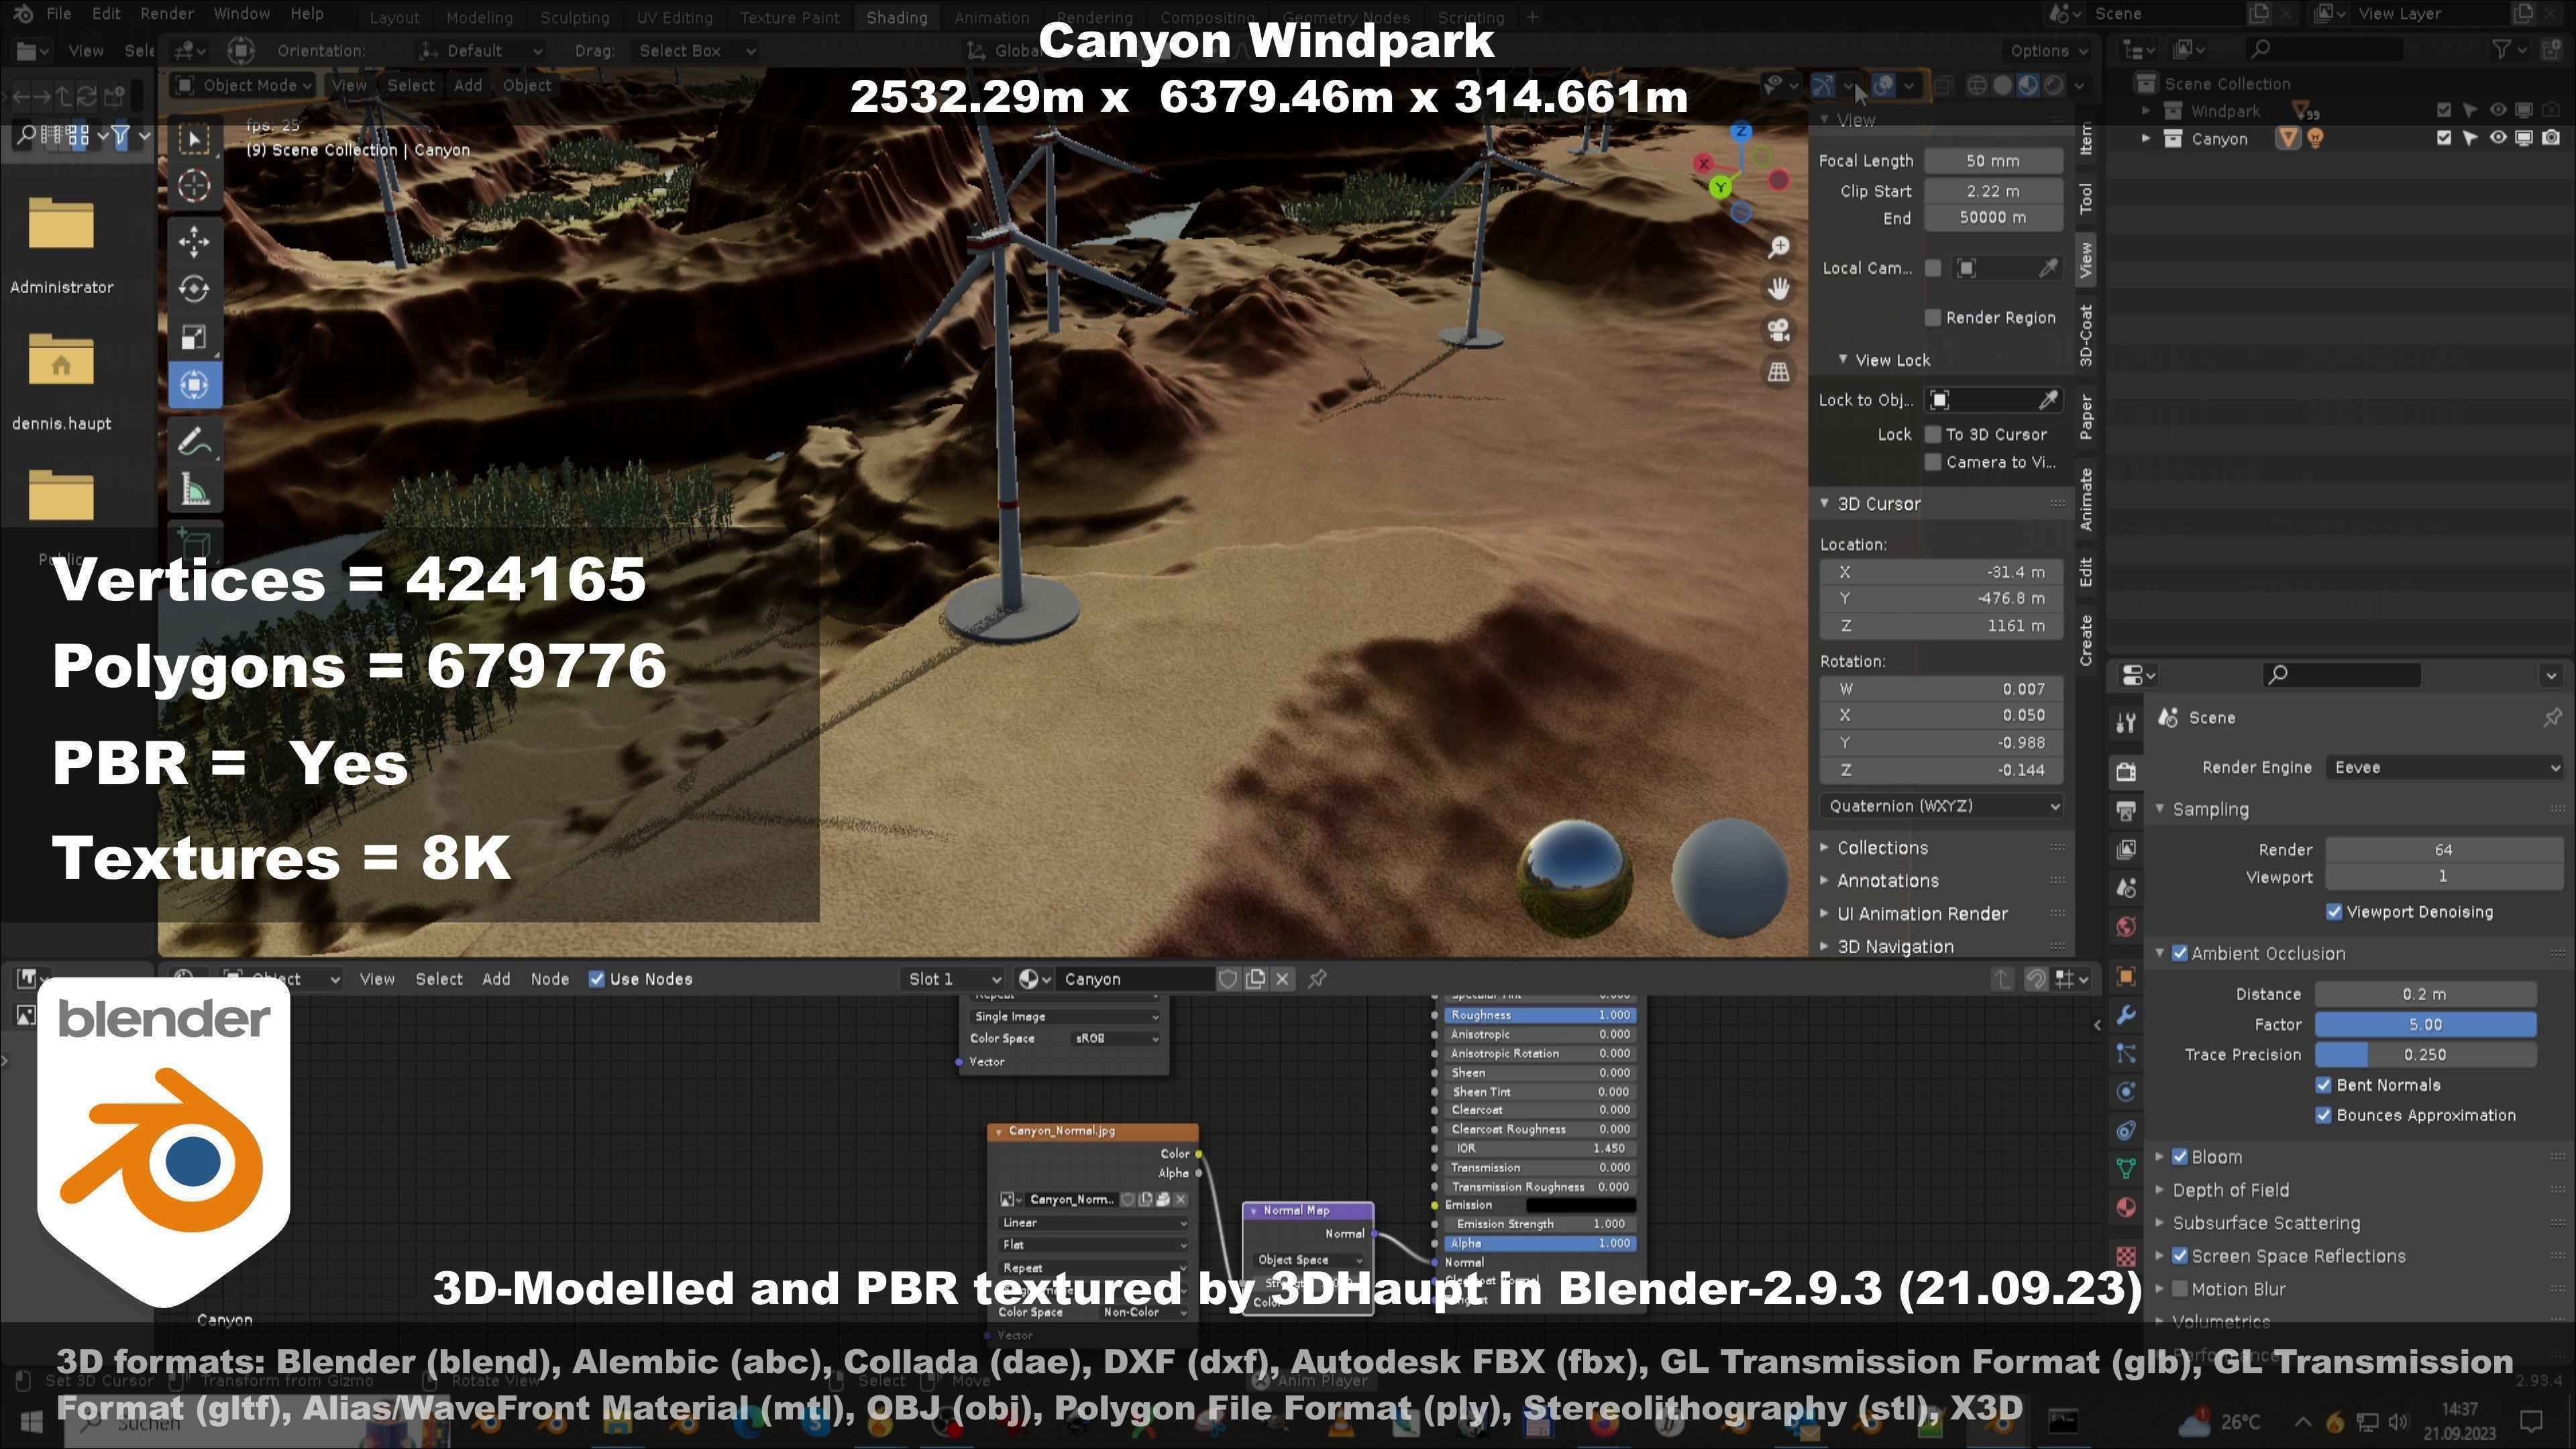This screenshot has width=2576, height=1449.
Task: Open the node editor Add menu
Action: pyautogui.click(x=496, y=979)
